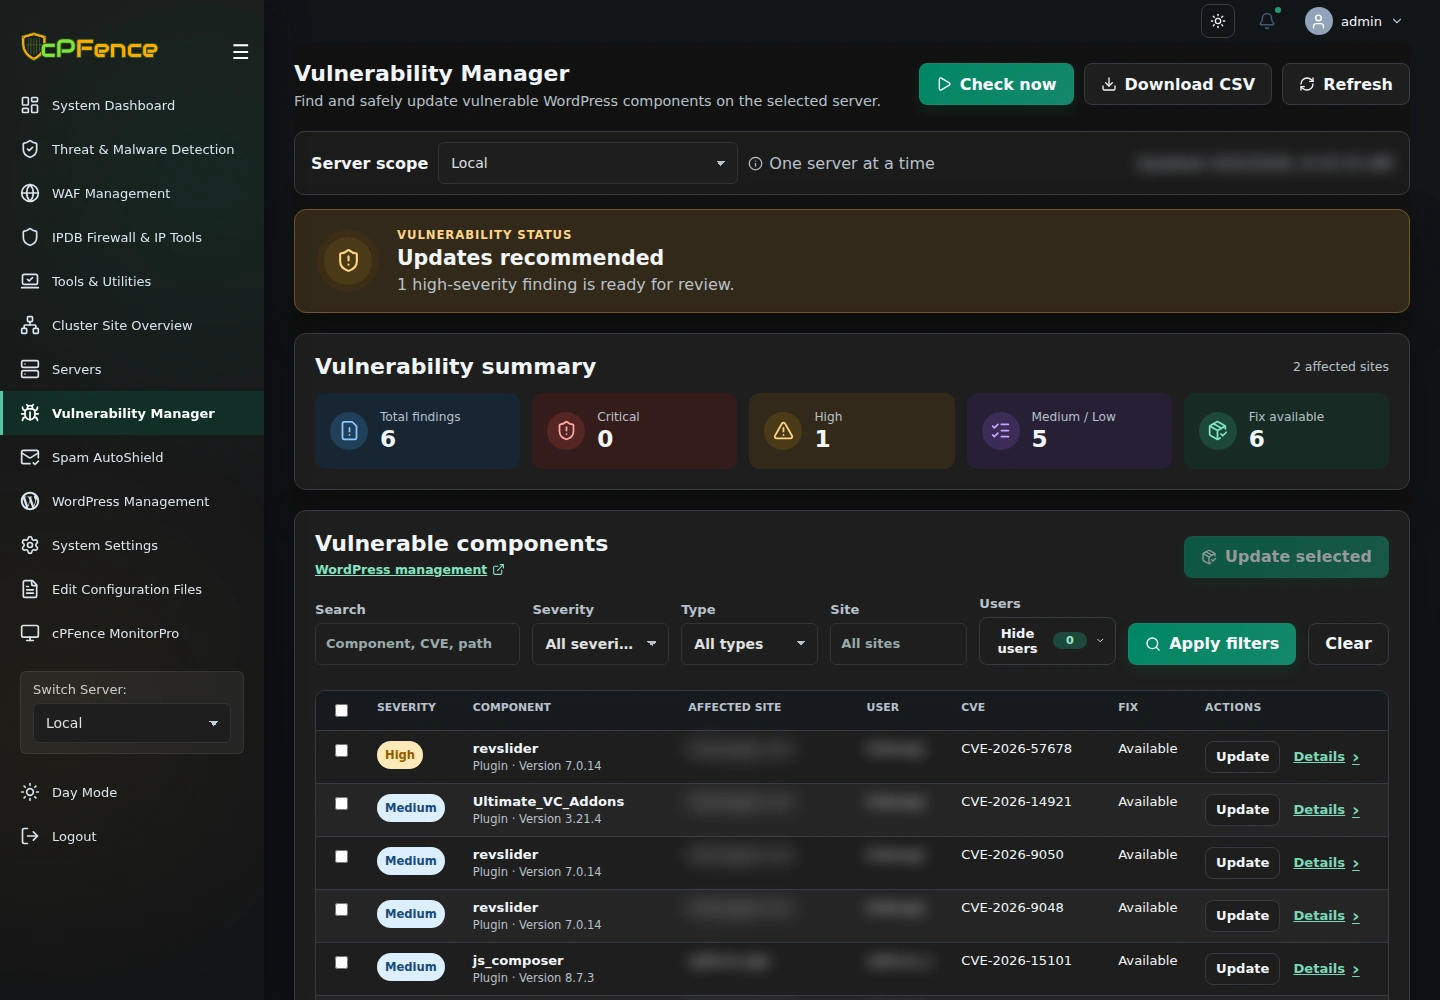Viewport: 1440px width, 1000px height.
Task: Click the High warning triangle icon
Action: [783, 431]
